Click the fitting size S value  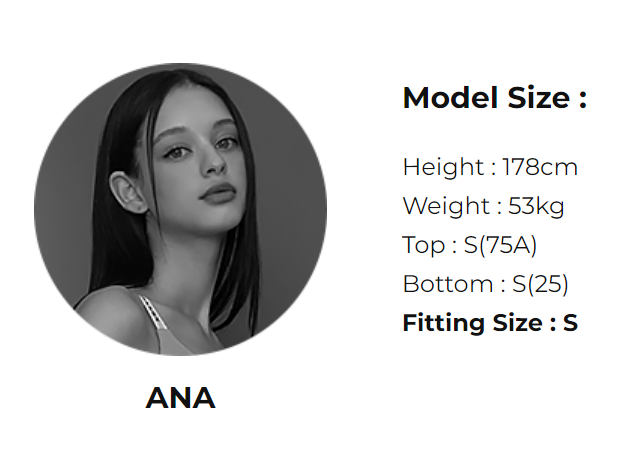[x=570, y=323]
